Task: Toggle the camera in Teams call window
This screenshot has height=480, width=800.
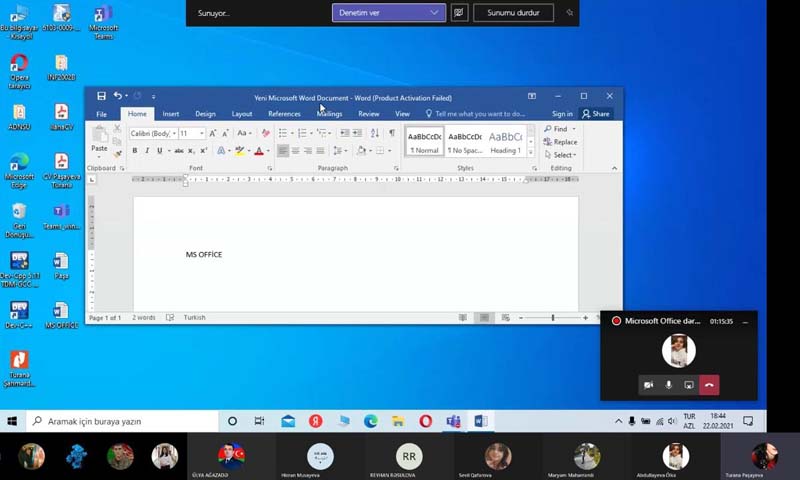Action: point(648,385)
